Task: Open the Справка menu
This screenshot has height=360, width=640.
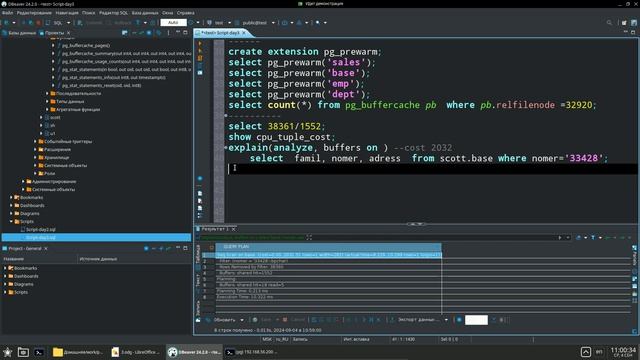Action: click(x=186, y=13)
